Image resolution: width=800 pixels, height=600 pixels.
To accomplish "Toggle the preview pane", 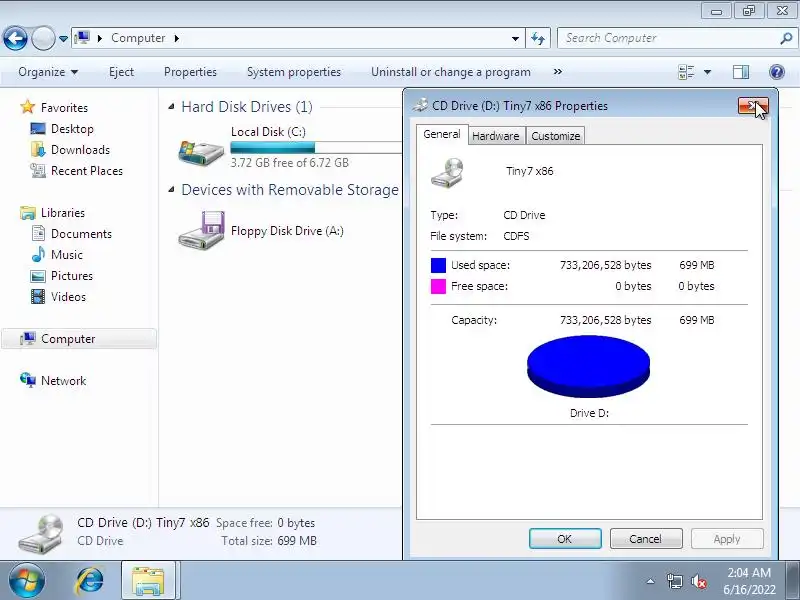I will [x=741, y=72].
